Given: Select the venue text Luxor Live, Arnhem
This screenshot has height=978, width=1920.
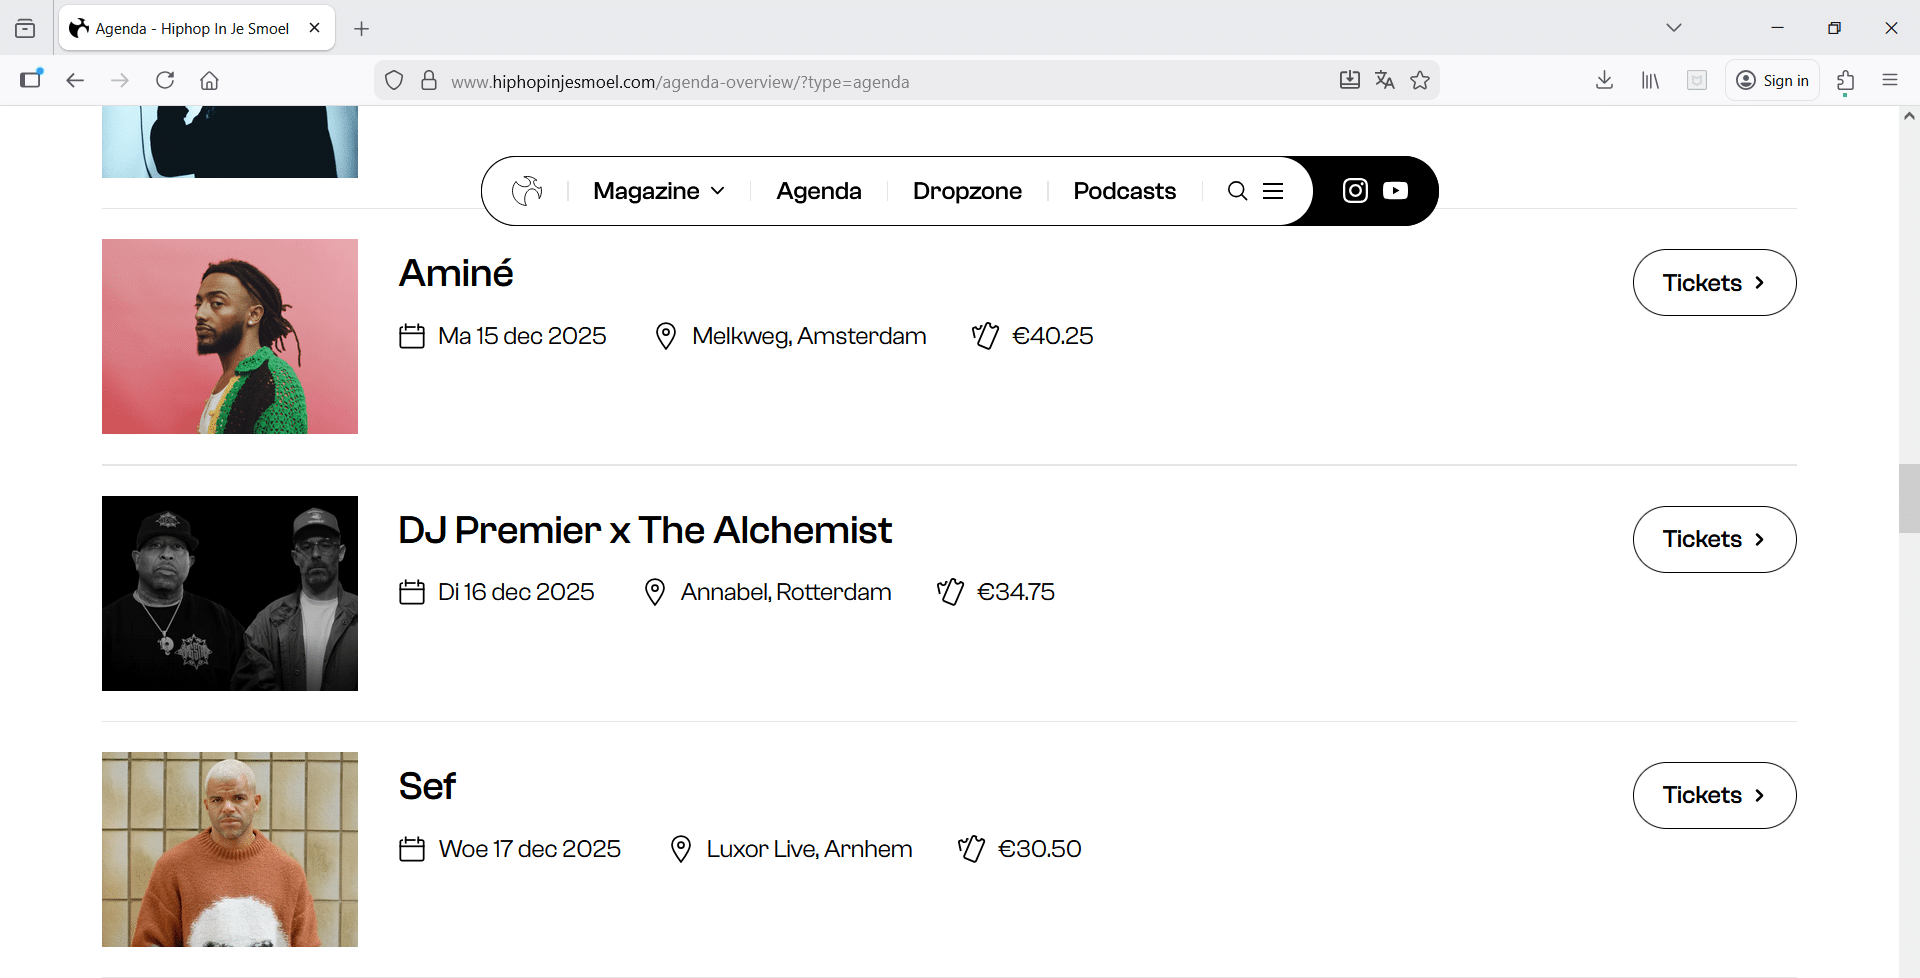Looking at the screenshot, I should click(x=809, y=849).
